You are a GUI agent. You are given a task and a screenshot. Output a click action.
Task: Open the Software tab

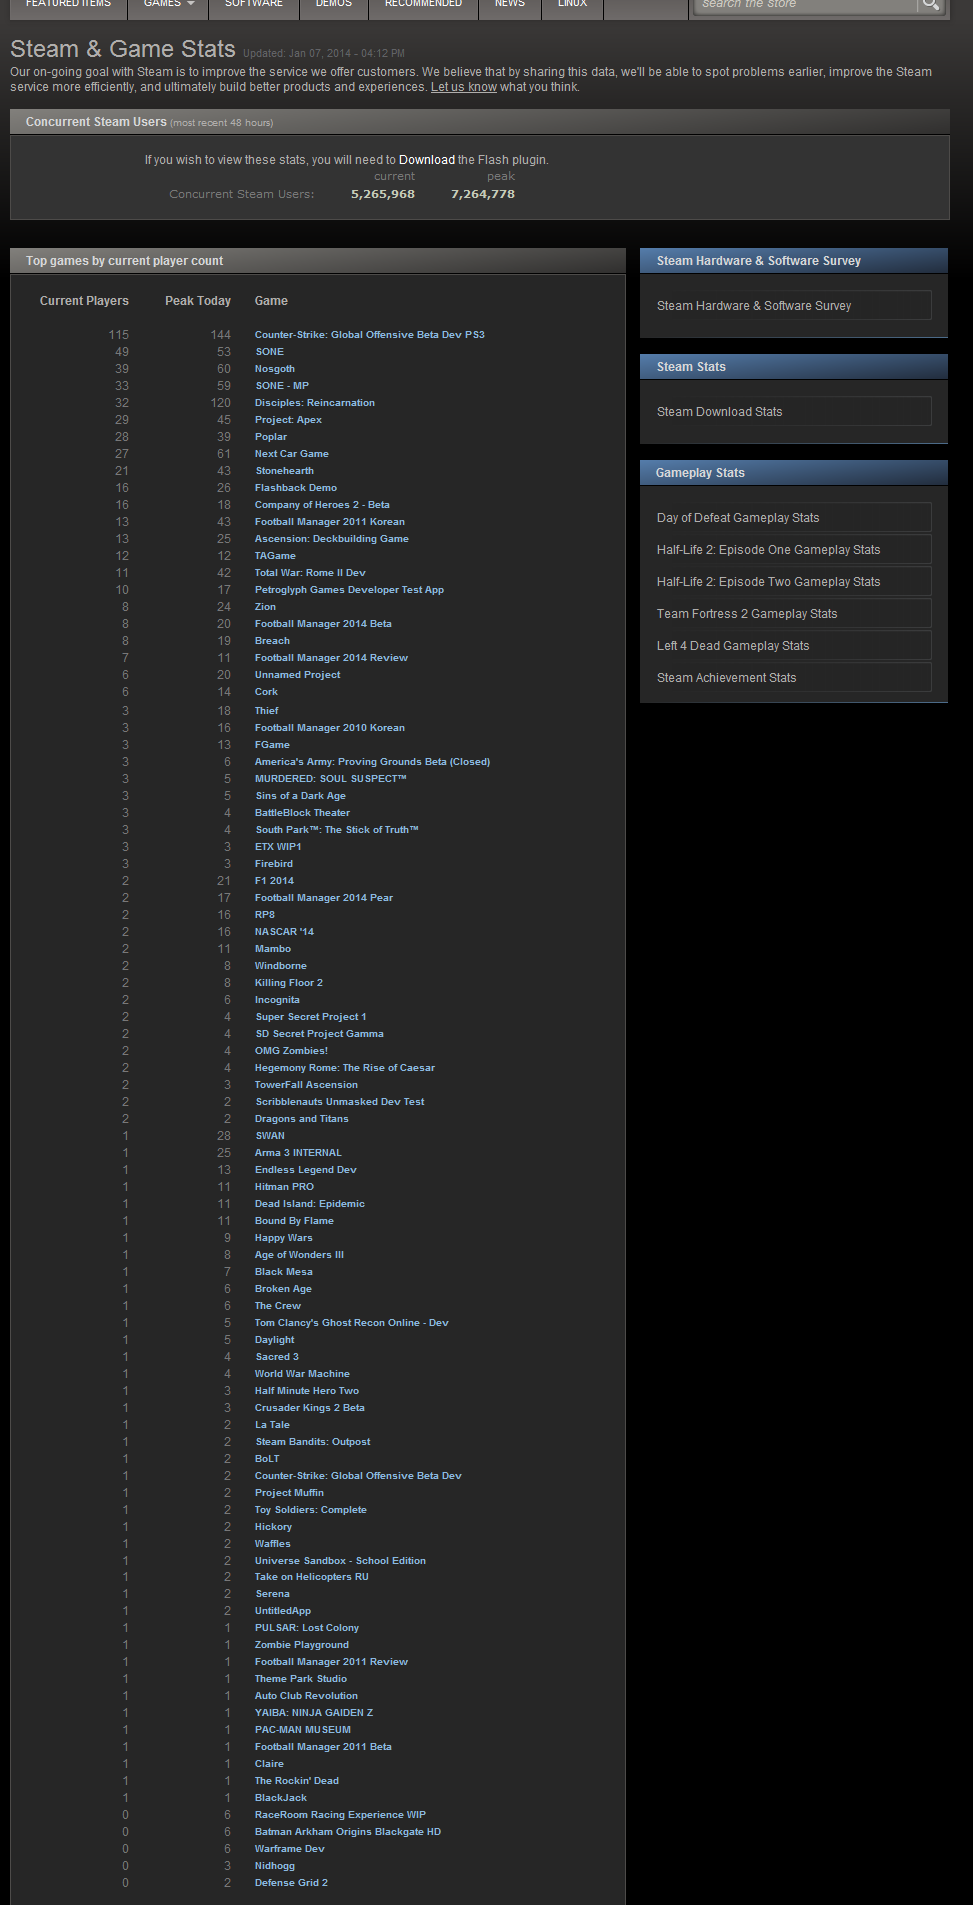pos(253,5)
